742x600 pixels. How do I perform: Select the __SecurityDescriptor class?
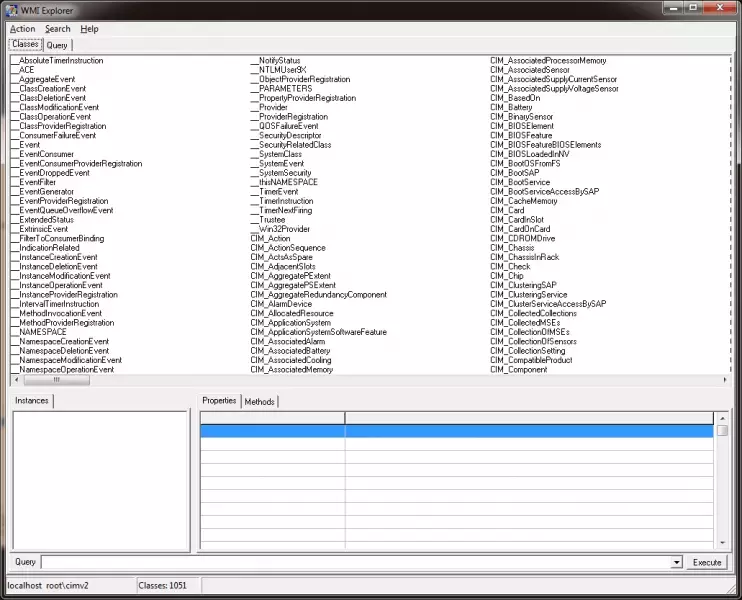click(x=286, y=135)
